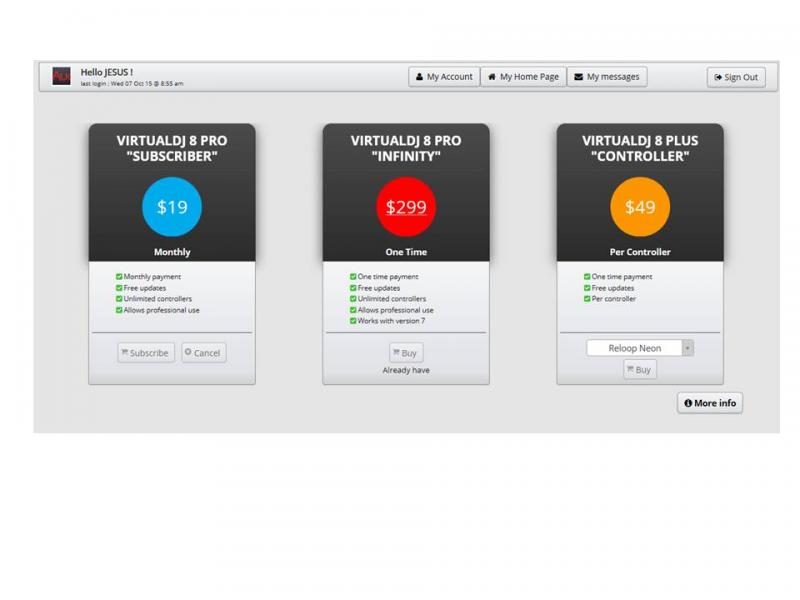Open the Reloop Neon controller dropdown
Screen dimensions: 800x600
click(x=635, y=348)
